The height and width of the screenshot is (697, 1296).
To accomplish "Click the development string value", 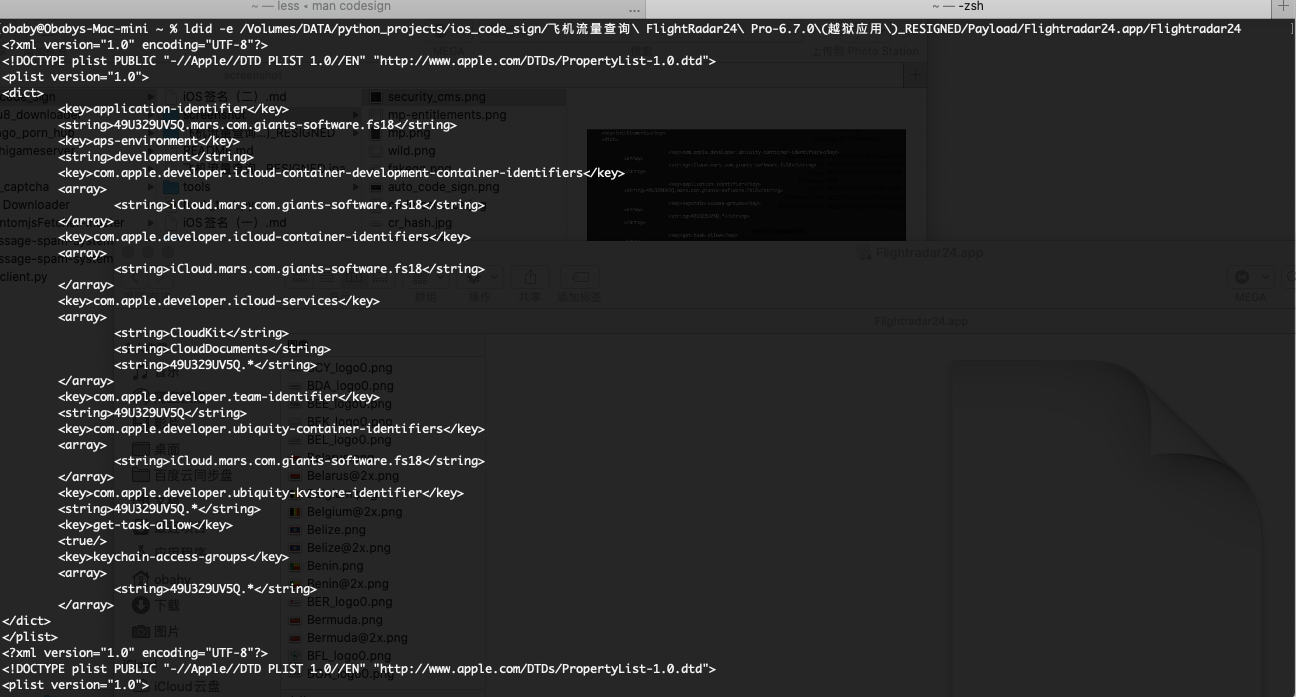I will (x=155, y=157).
